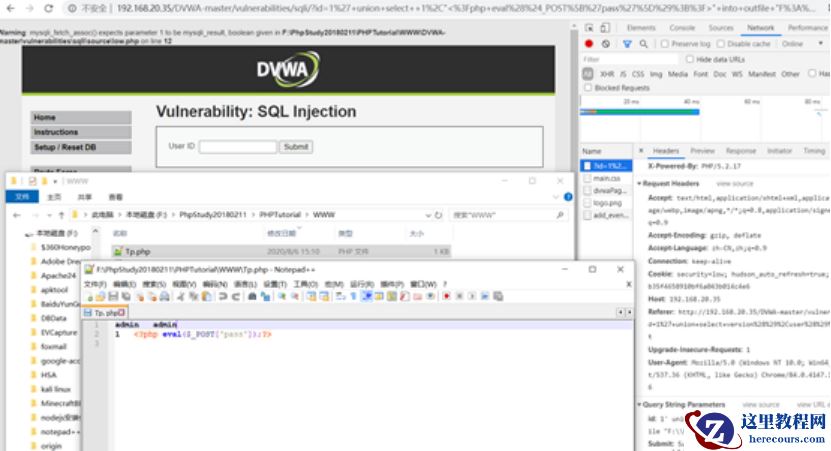Check Blocked Requests

coord(588,88)
